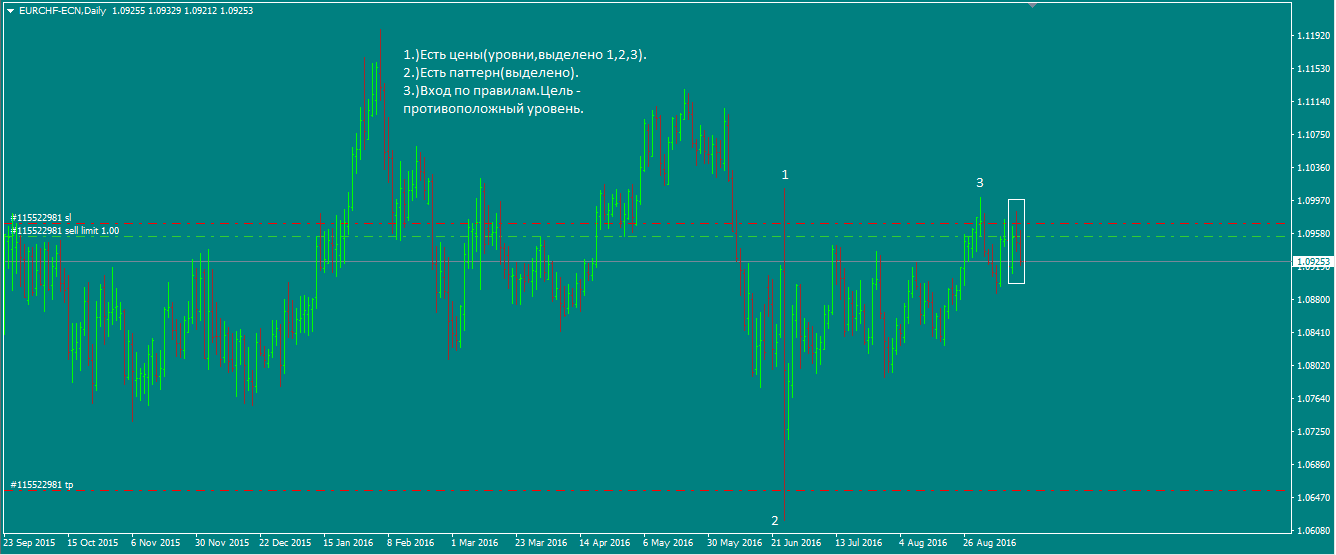Click the 1.06080 price scale label

1312,531
